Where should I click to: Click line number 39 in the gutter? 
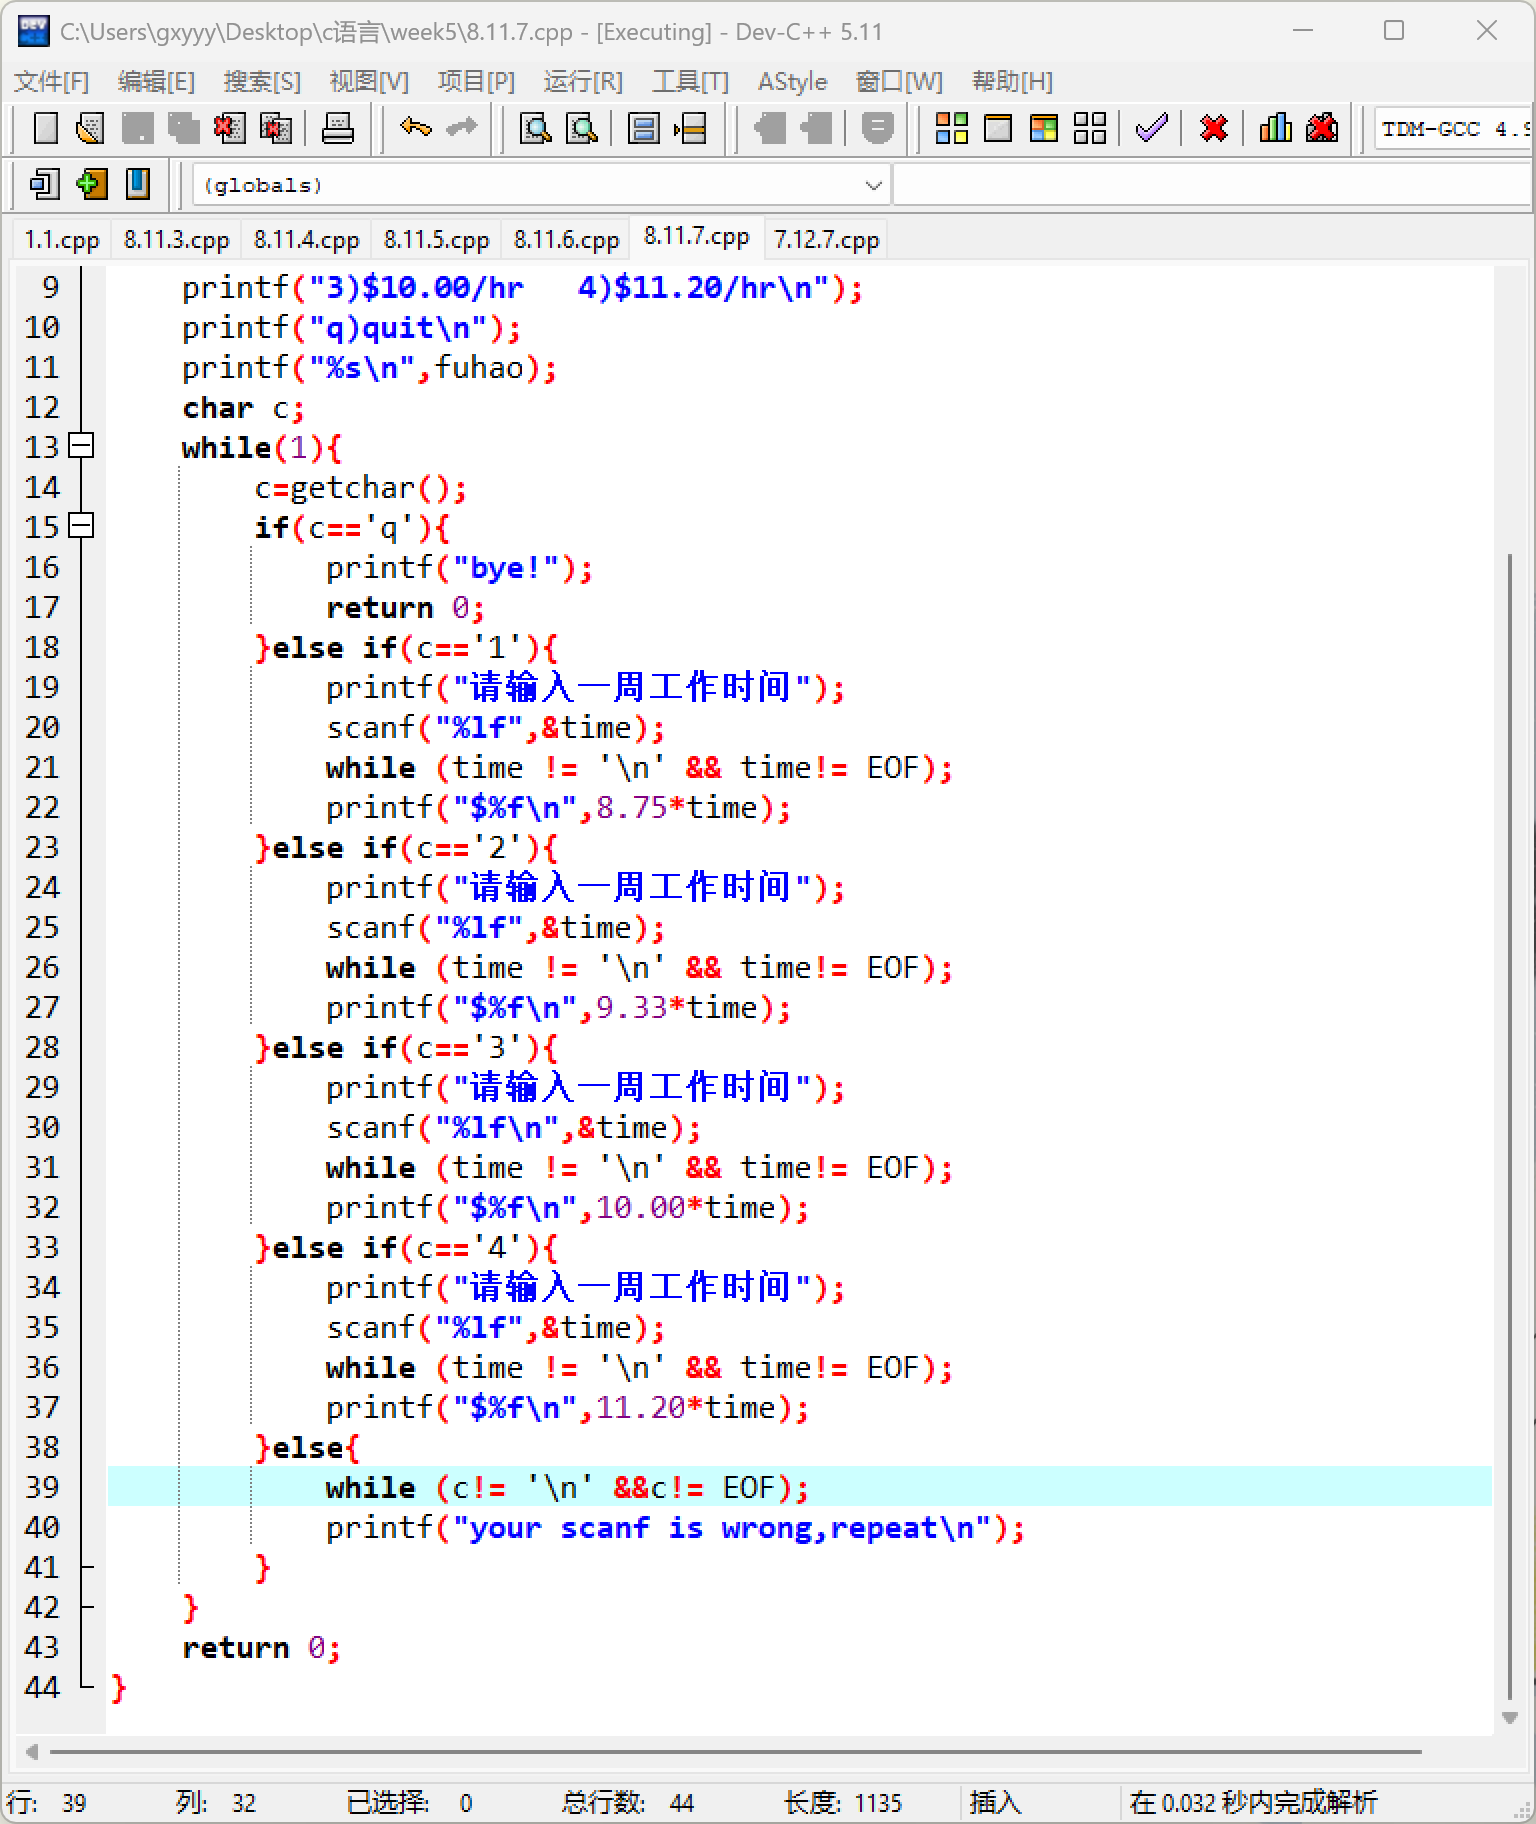point(42,1487)
